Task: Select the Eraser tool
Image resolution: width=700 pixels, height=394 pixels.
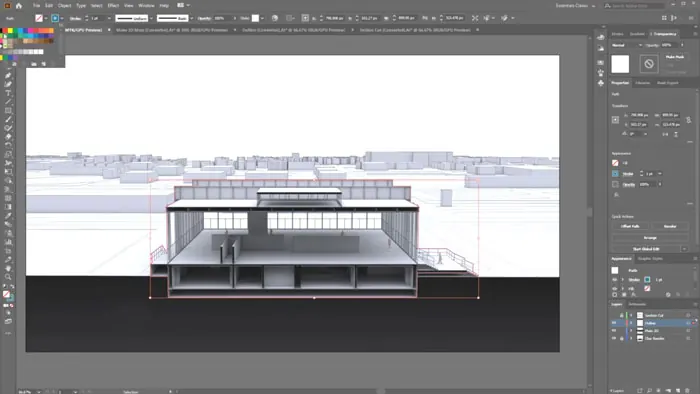Action: (x=8, y=137)
